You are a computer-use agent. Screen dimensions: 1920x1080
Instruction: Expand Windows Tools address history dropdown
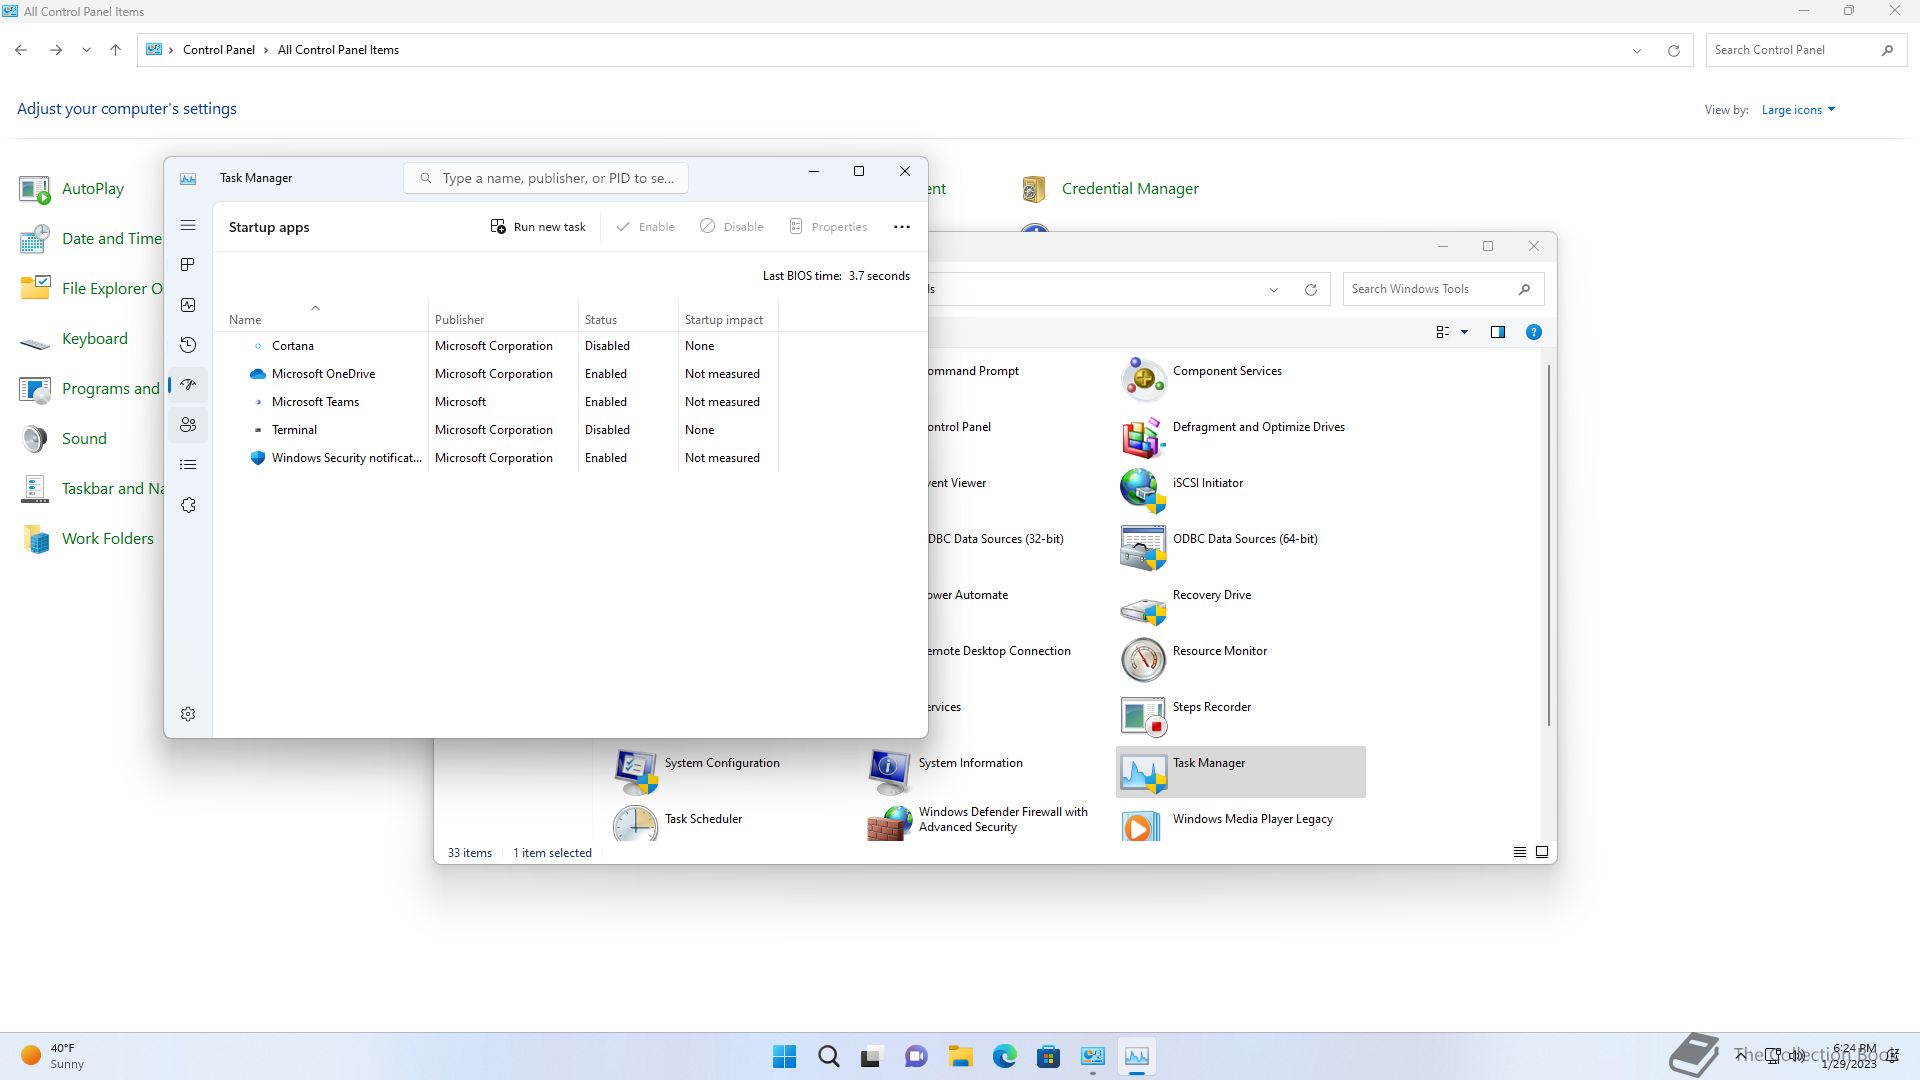[1274, 290]
